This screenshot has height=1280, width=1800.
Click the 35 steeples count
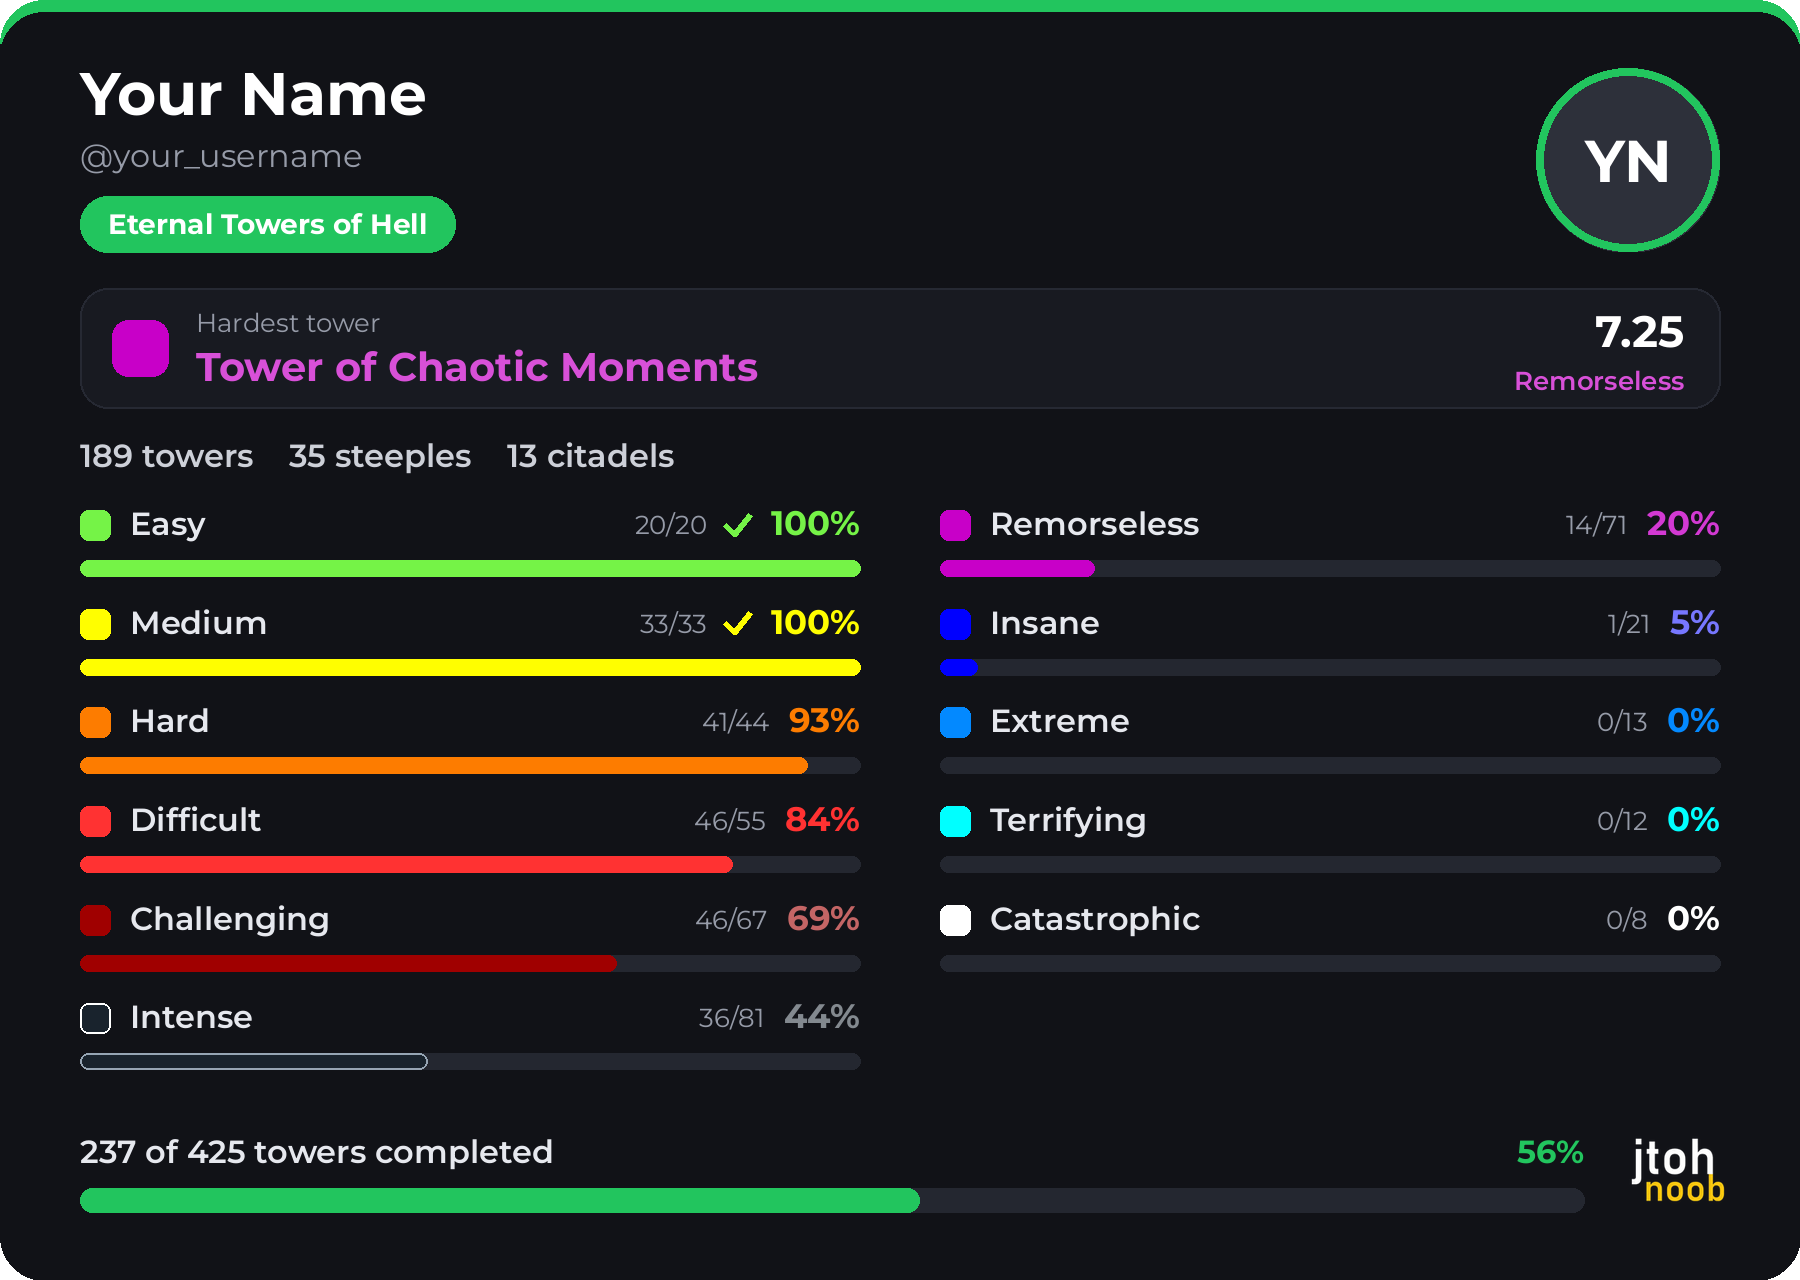[380, 456]
